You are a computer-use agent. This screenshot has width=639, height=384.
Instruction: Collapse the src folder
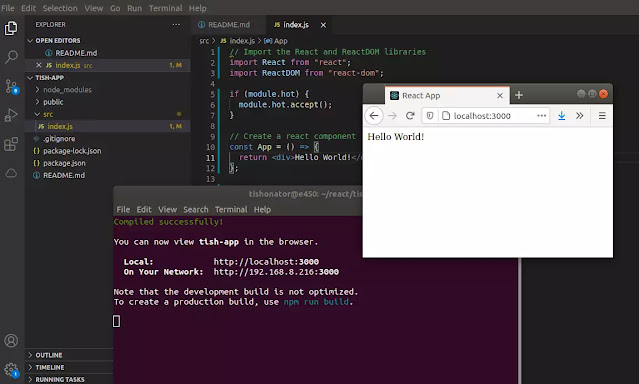point(37,114)
